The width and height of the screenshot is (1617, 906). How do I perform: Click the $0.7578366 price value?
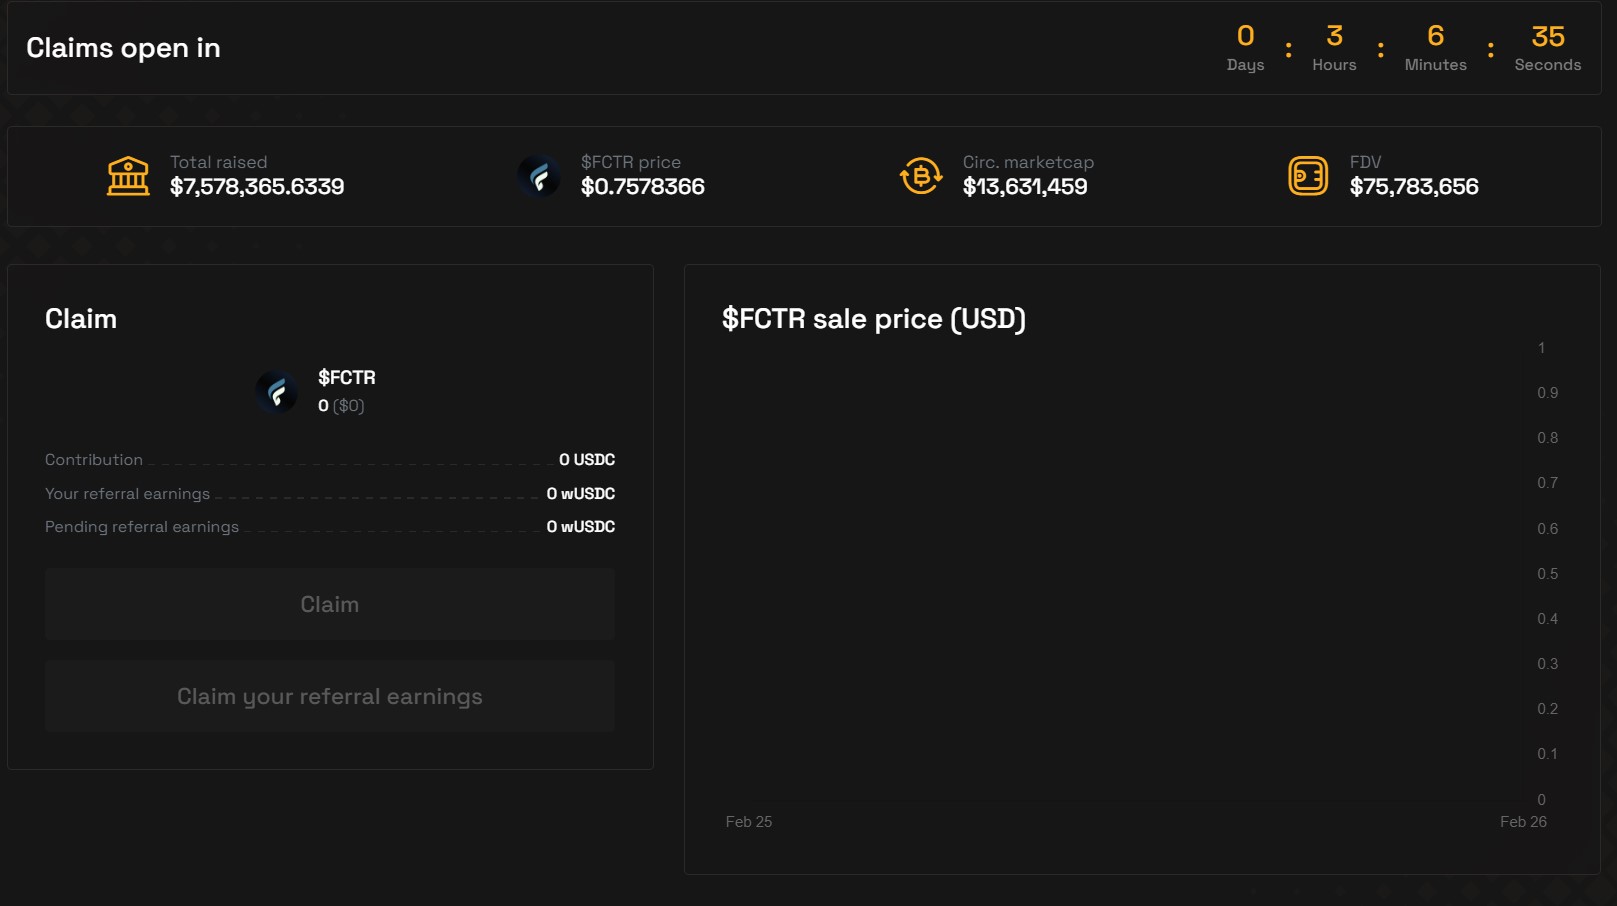tap(642, 187)
